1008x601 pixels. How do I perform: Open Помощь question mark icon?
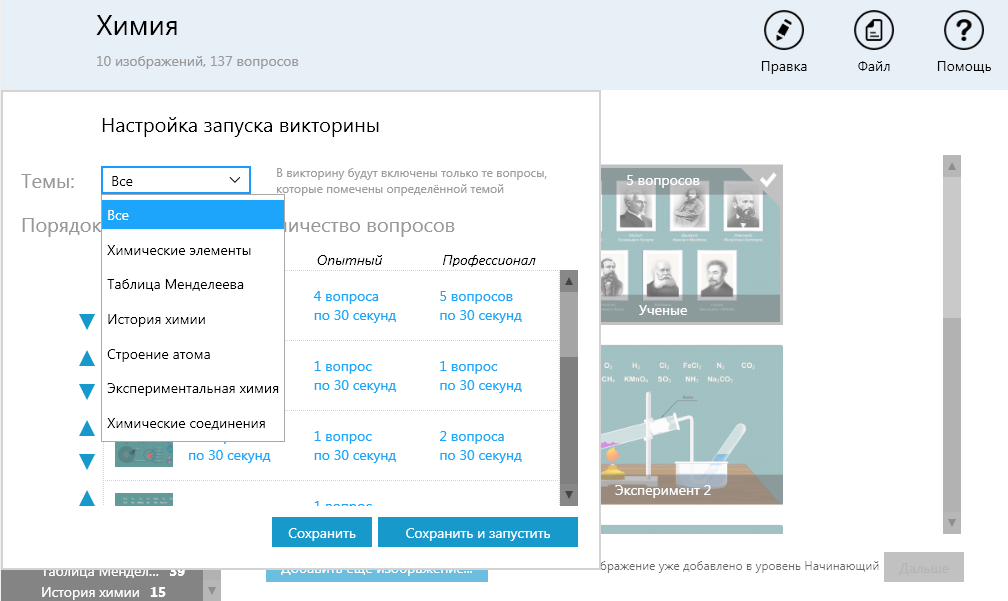[963, 31]
